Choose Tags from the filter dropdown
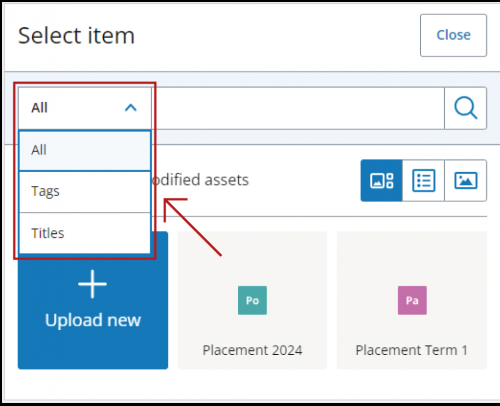Viewport: 500px width, 406px height. 85,192
